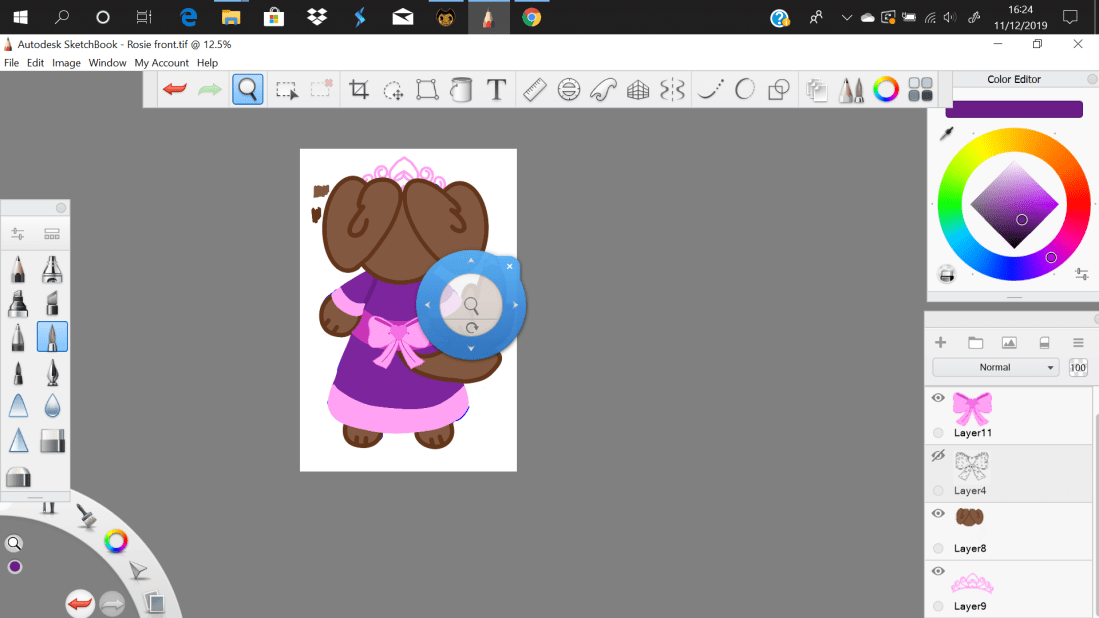Viewport: 1099px width, 618px height.
Task: Hide Layer11 using its eye icon
Action: 938,398
